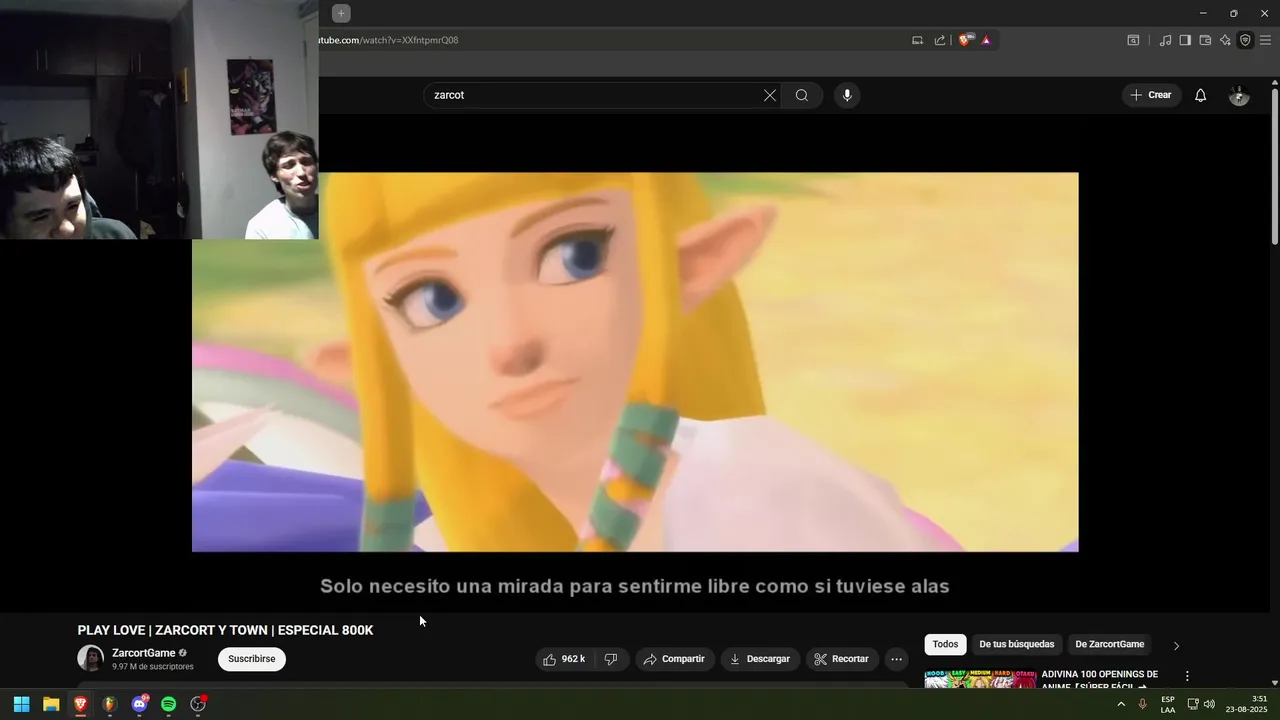Click the Crear button

pos(1151,95)
